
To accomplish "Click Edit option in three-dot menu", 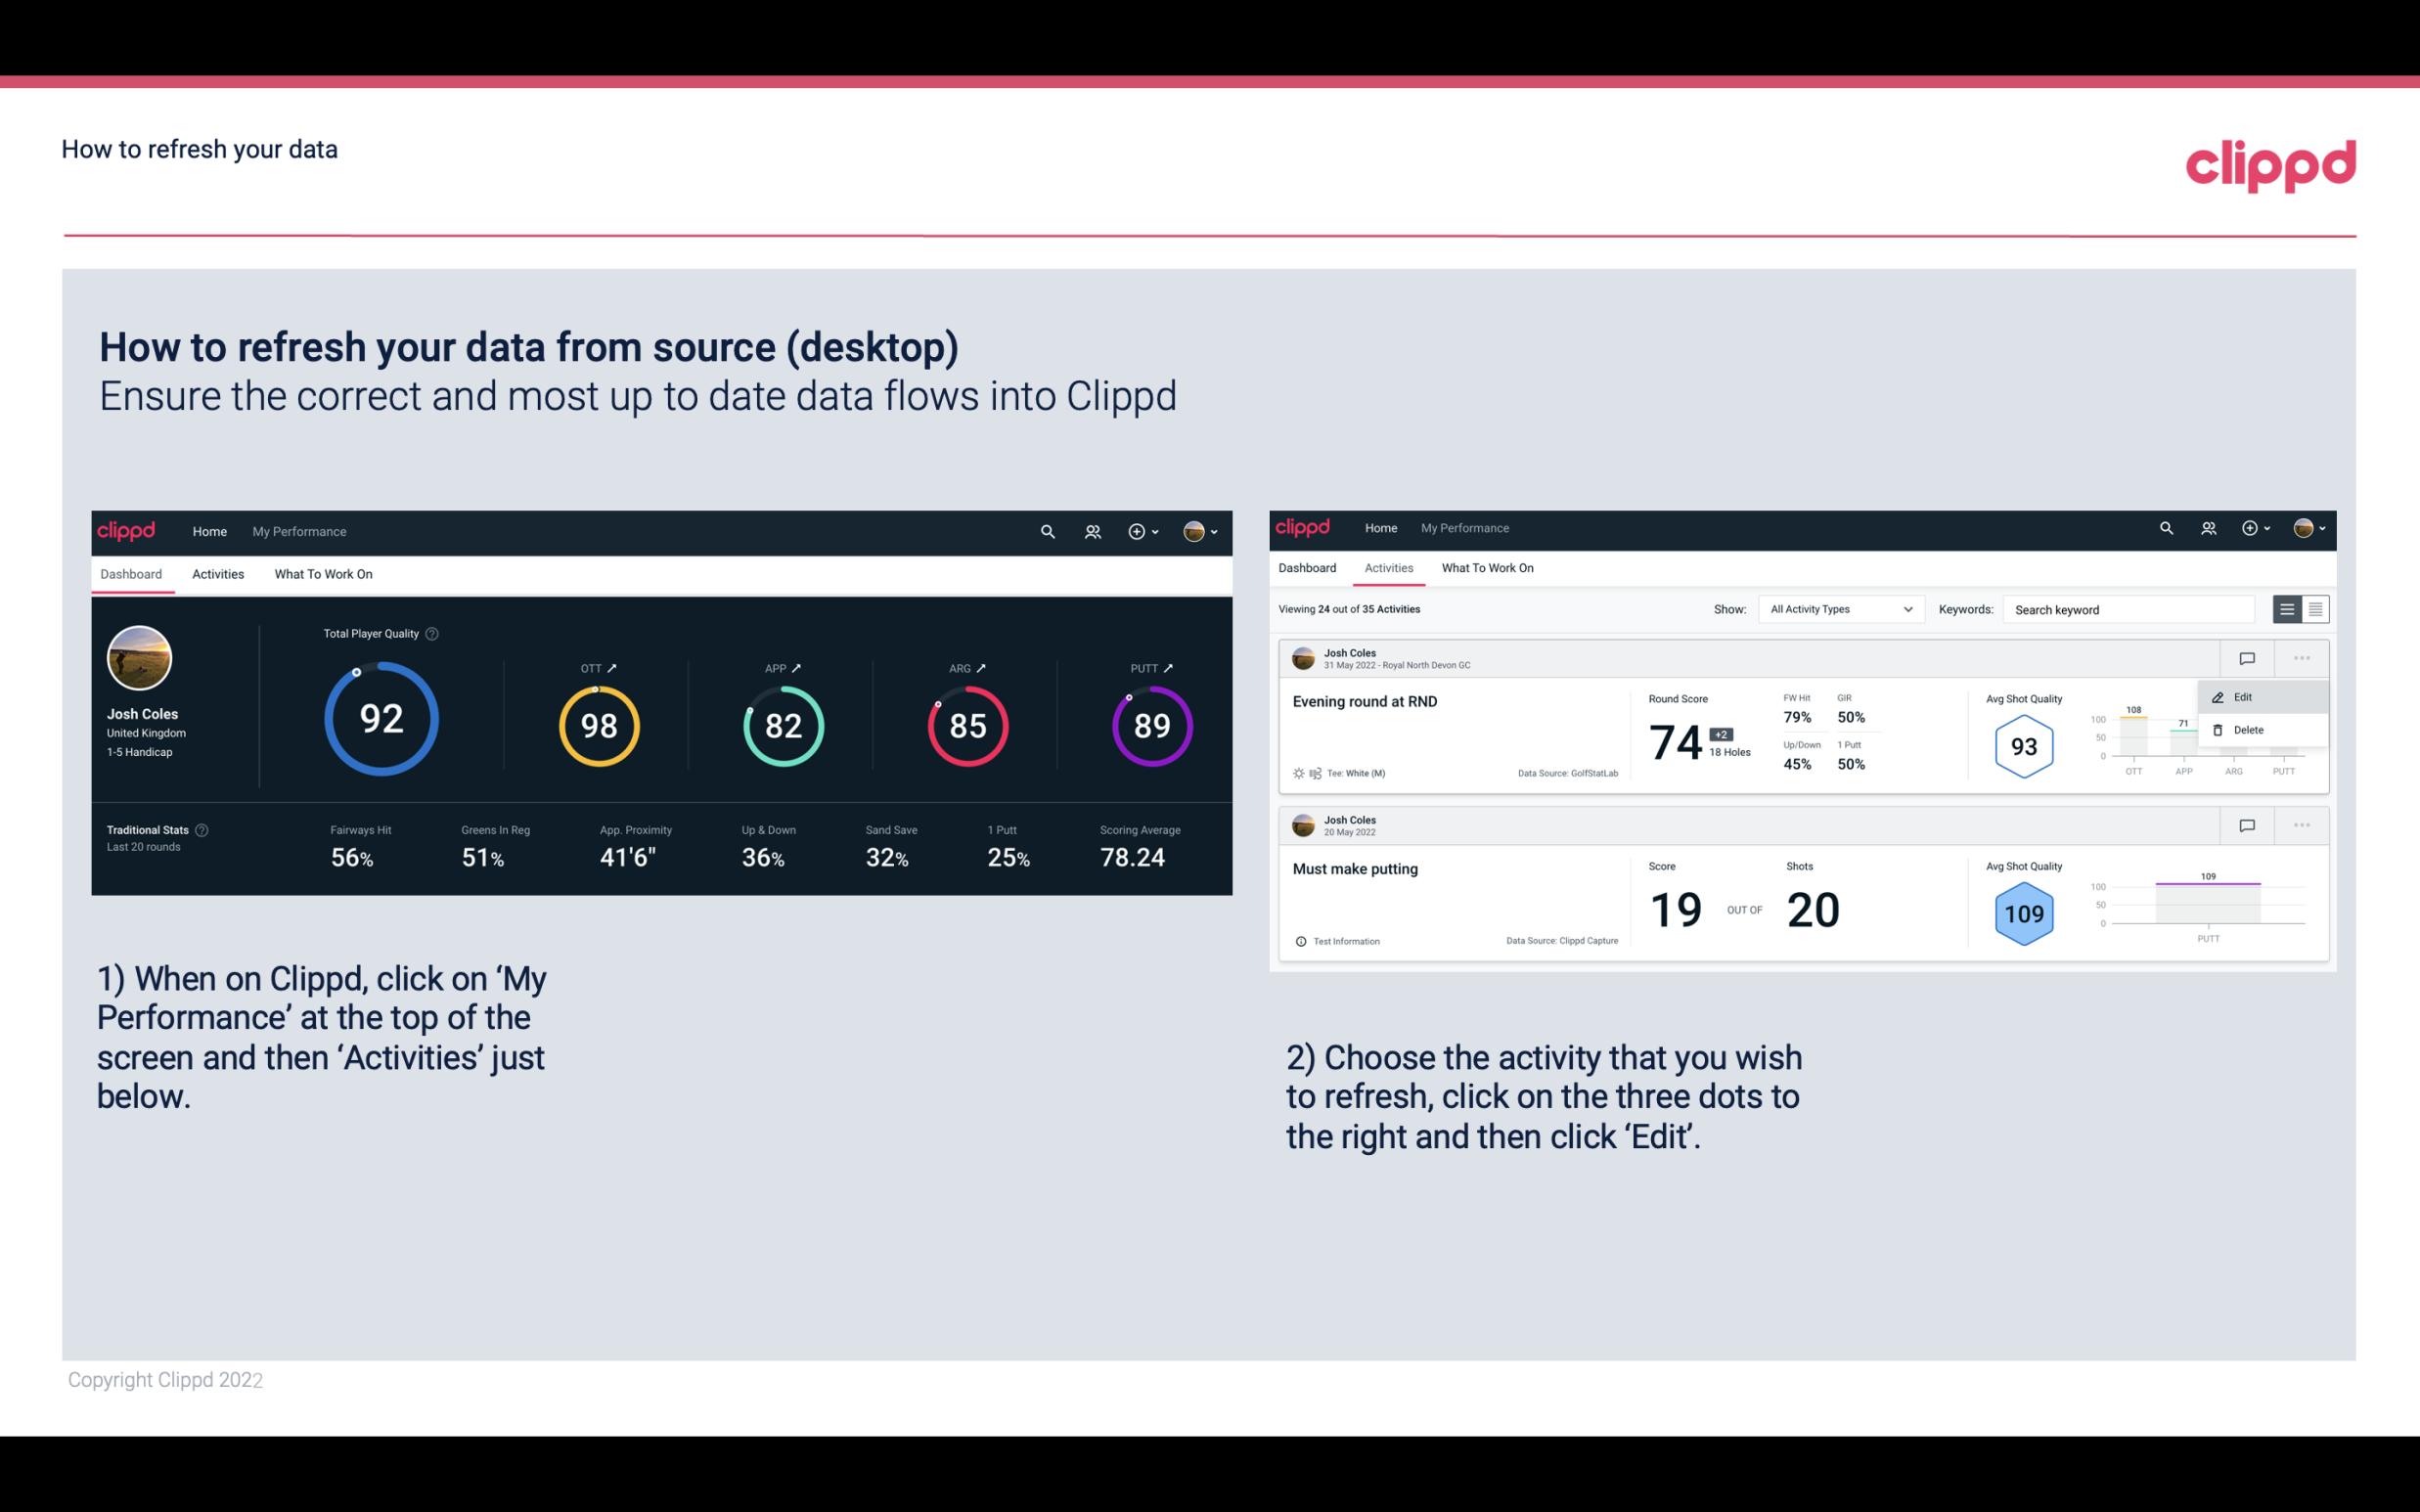I will (x=2248, y=695).
